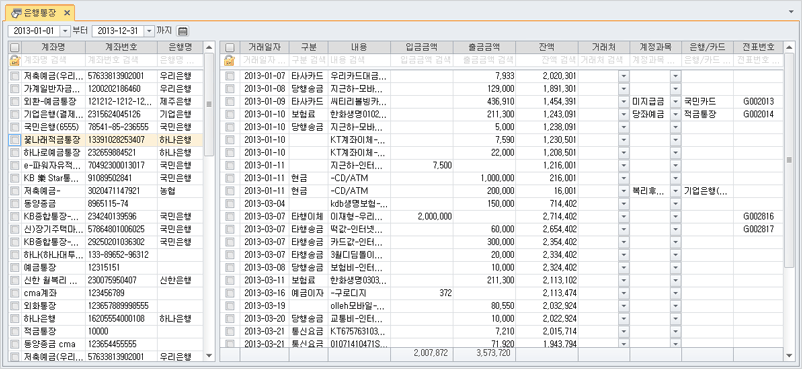The width and height of the screenshot is (802, 369).
Task: Focus the 내용 검색 filter field
Action: click(x=359, y=60)
